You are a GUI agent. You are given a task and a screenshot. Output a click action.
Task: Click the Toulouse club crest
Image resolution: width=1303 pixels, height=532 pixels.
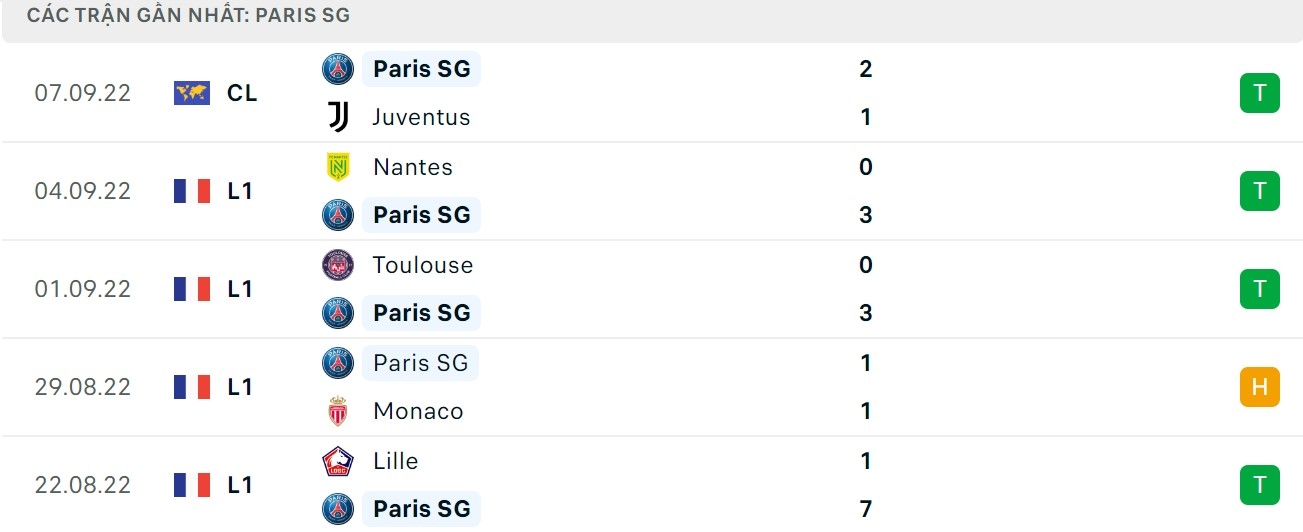tap(338, 265)
